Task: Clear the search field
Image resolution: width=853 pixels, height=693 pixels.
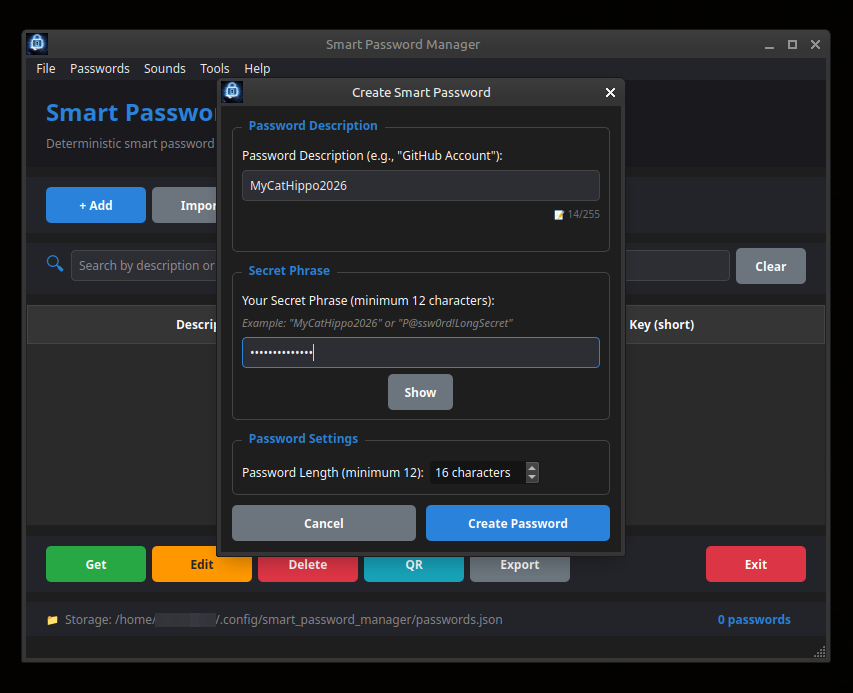Action: pyautogui.click(x=770, y=266)
